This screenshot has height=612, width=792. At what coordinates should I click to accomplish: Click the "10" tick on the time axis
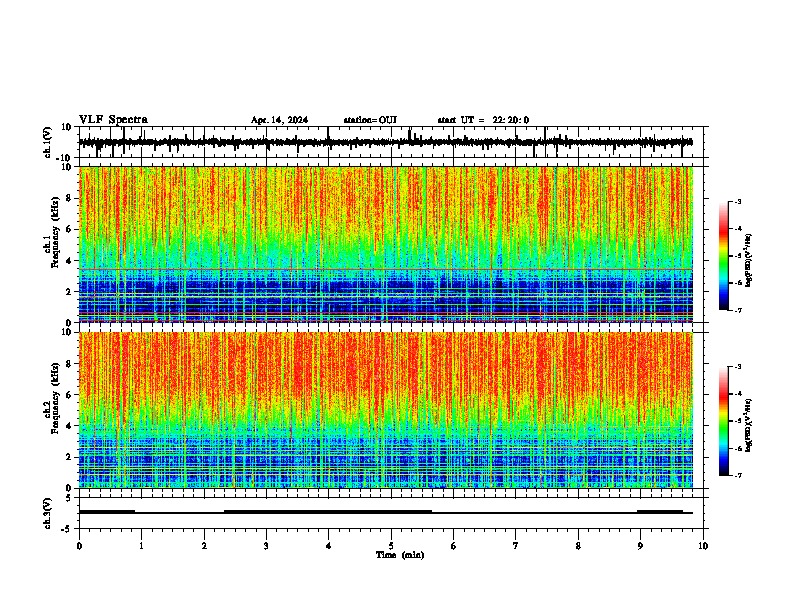[703, 546]
